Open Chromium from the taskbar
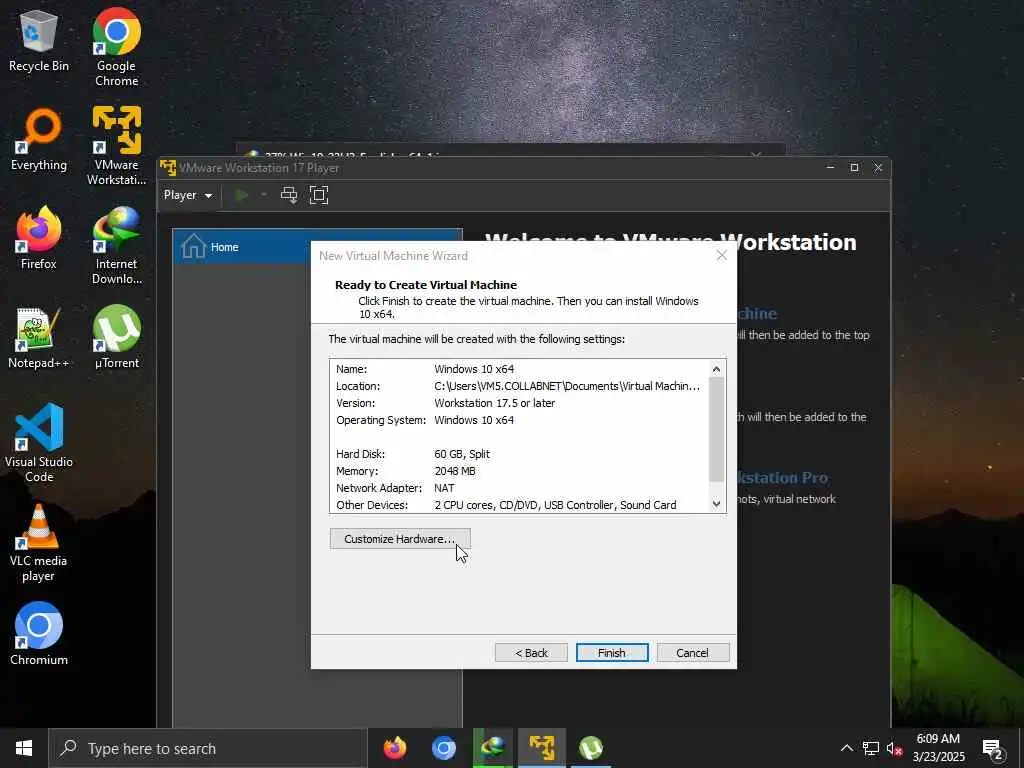 point(443,748)
